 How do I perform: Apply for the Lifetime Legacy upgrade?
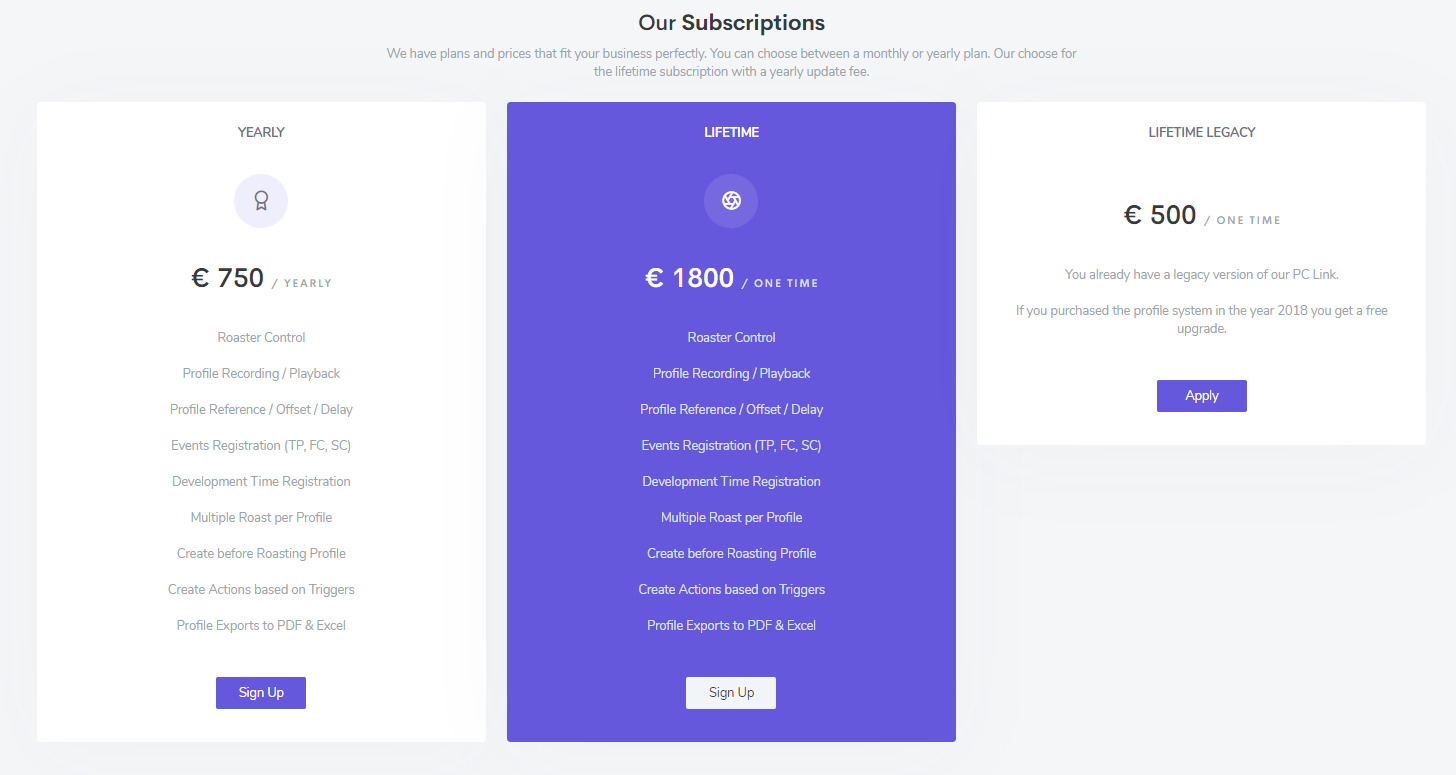pos(1202,396)
